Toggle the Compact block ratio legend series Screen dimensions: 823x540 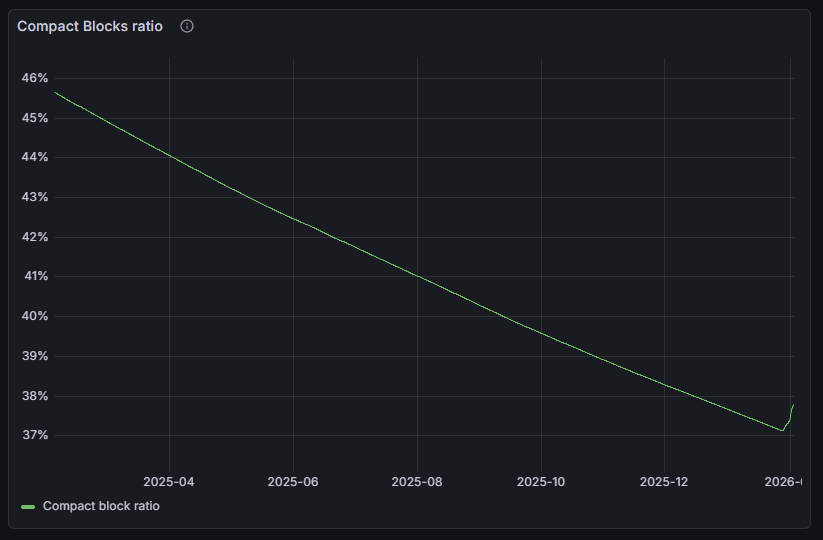point(101,506)
